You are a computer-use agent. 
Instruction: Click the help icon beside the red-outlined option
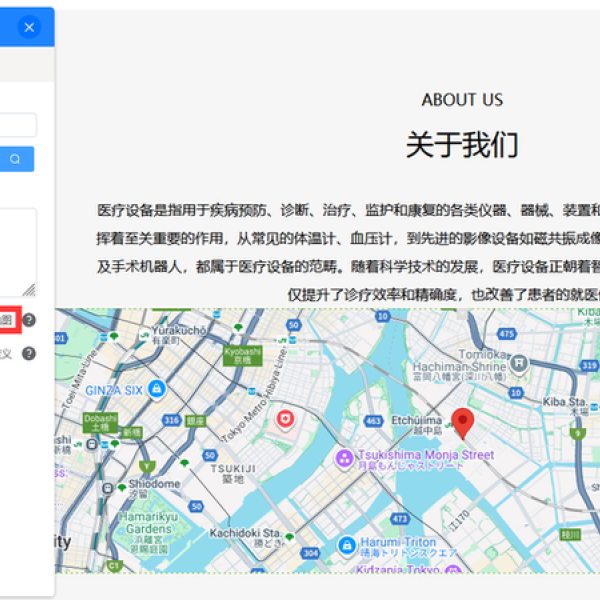coord(30,320)
